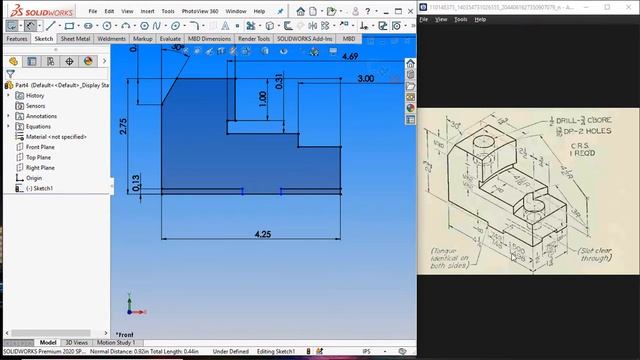The width and height of the screenshot is (640, 360).
Task: Open the Tools menu in SOLIDWORKS
Action: [x=168, y=11]
